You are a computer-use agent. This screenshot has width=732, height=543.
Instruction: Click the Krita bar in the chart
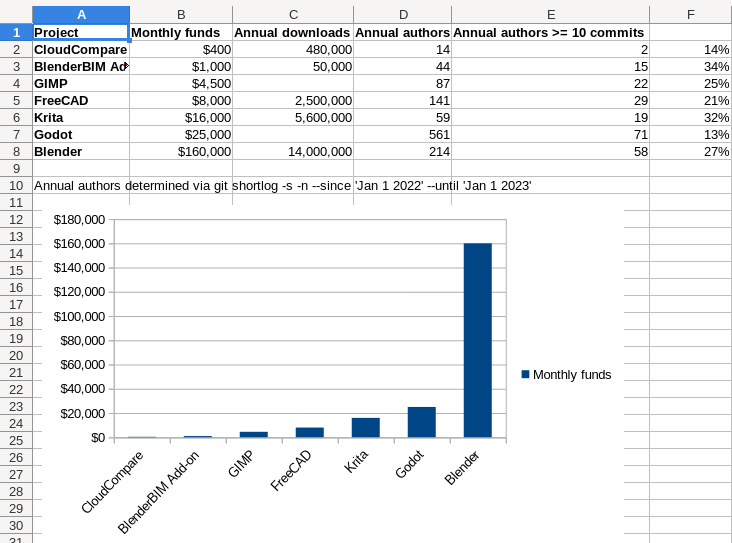(x=366, y=428)
